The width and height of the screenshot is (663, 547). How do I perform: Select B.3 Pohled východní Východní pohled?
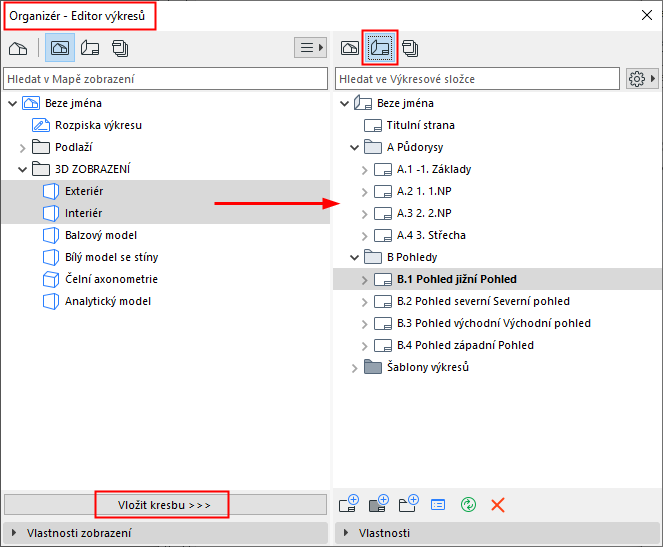coord(494,323)
